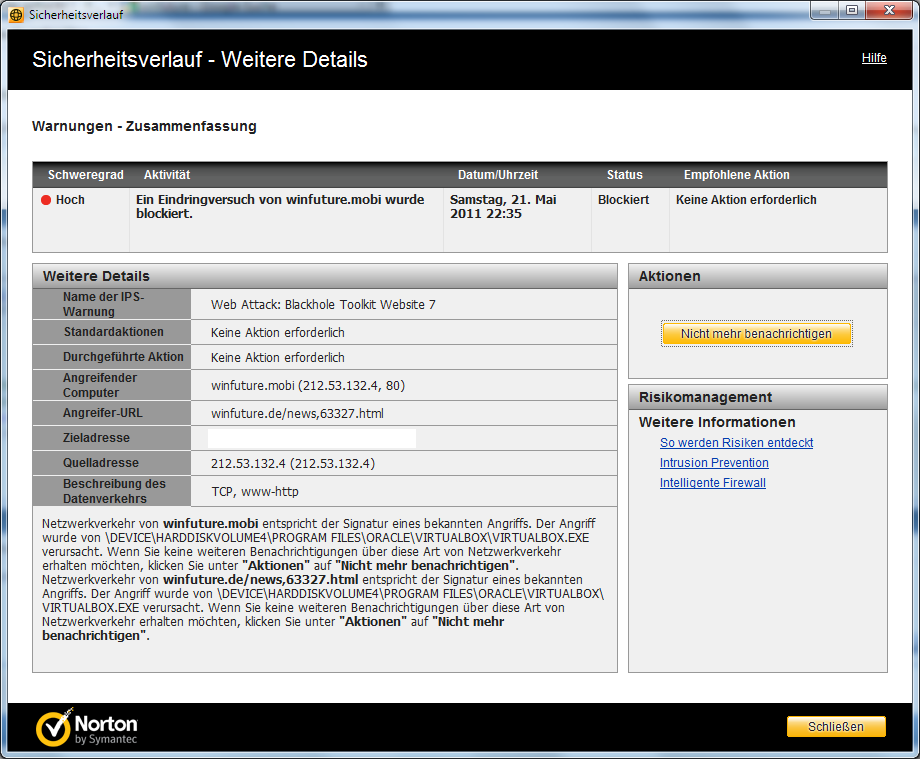Click Keine Aktion erforderlich in Empfohlene Aktion column
This screenshot has height=759, width=920.
746,200
